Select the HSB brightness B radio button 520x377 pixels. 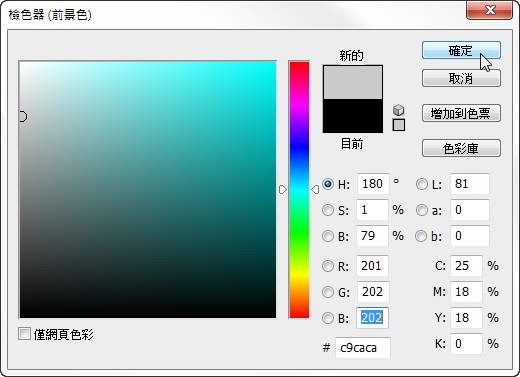click(328, 236)
